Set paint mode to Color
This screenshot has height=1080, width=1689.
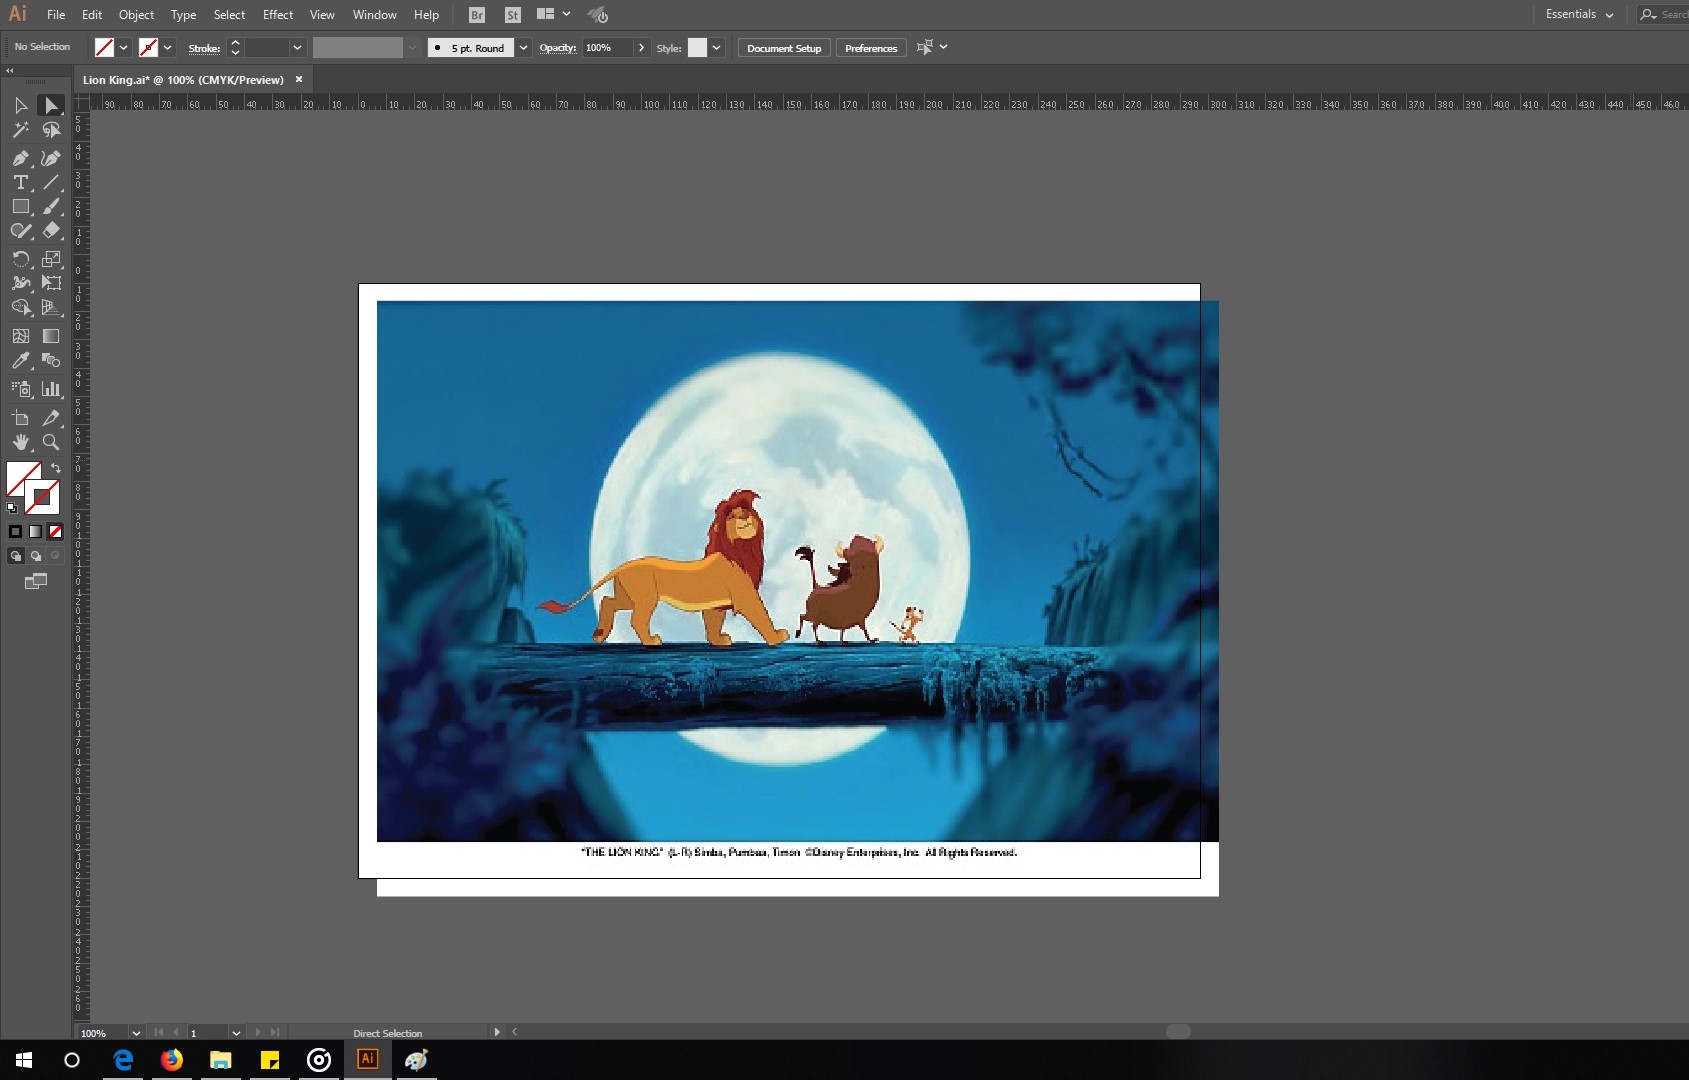click(x=15, y=532)
